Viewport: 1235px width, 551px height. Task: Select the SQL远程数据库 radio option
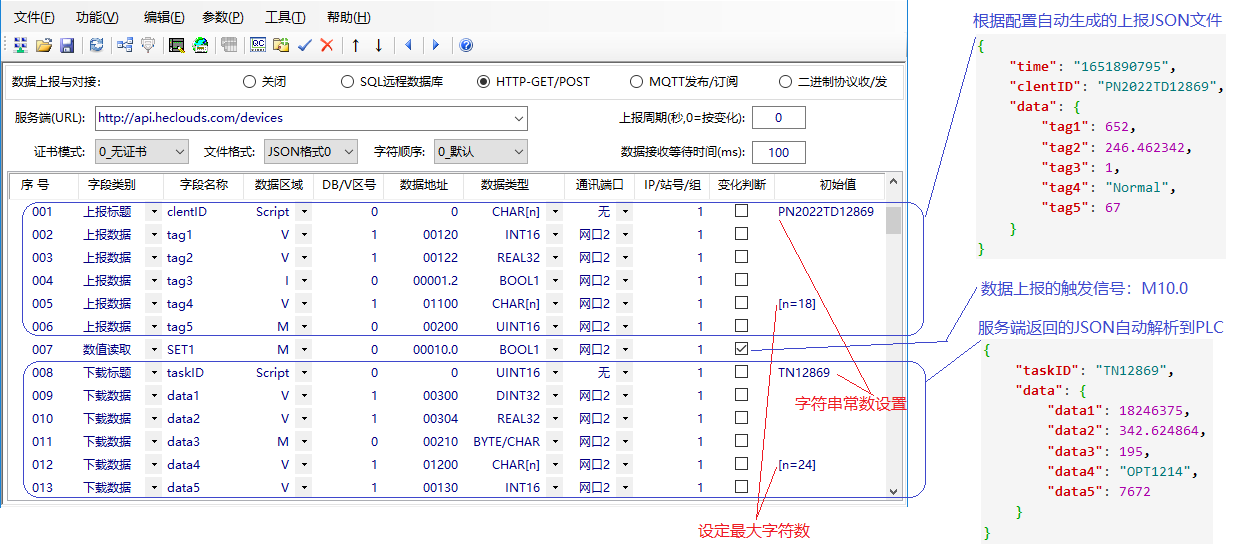click(347, 82)
